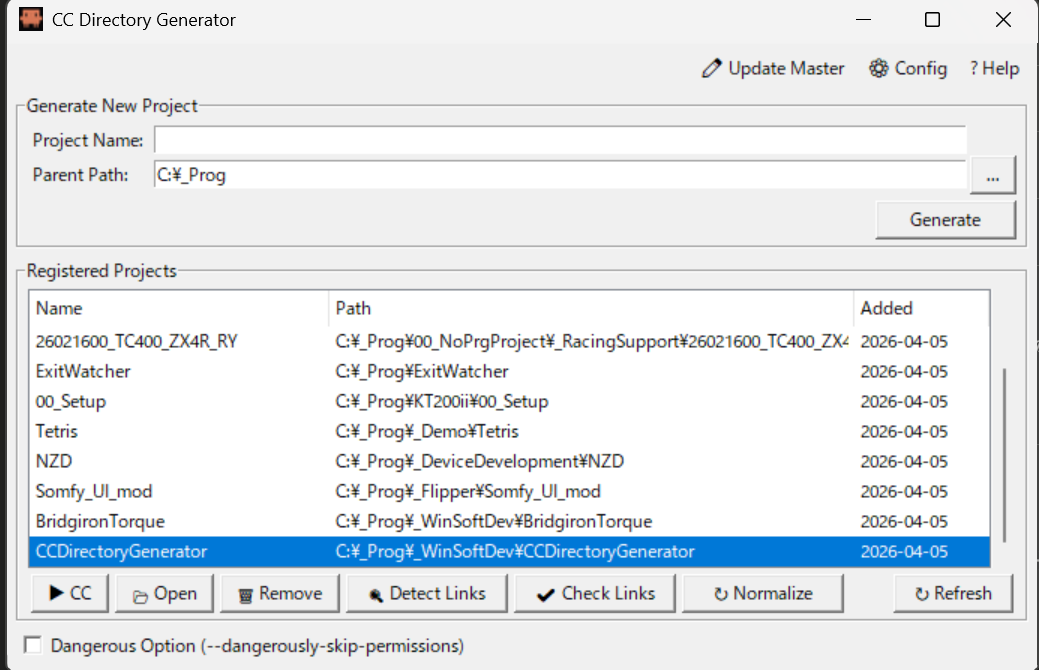Click the Check Links button label

coord(608,593)
